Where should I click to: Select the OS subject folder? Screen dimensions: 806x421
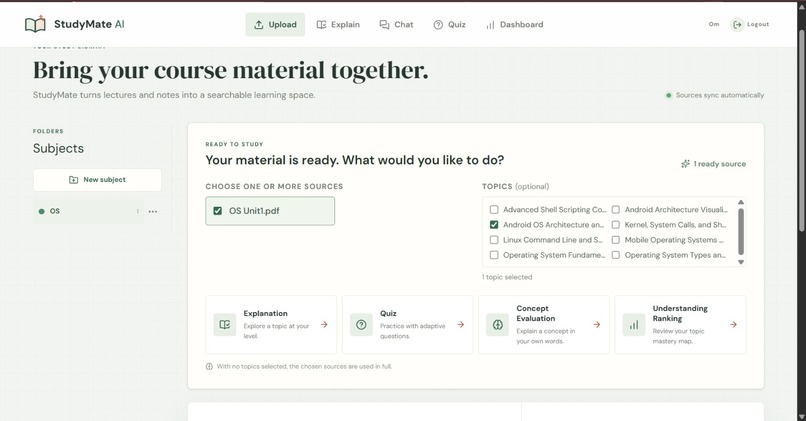pos(87,211)
